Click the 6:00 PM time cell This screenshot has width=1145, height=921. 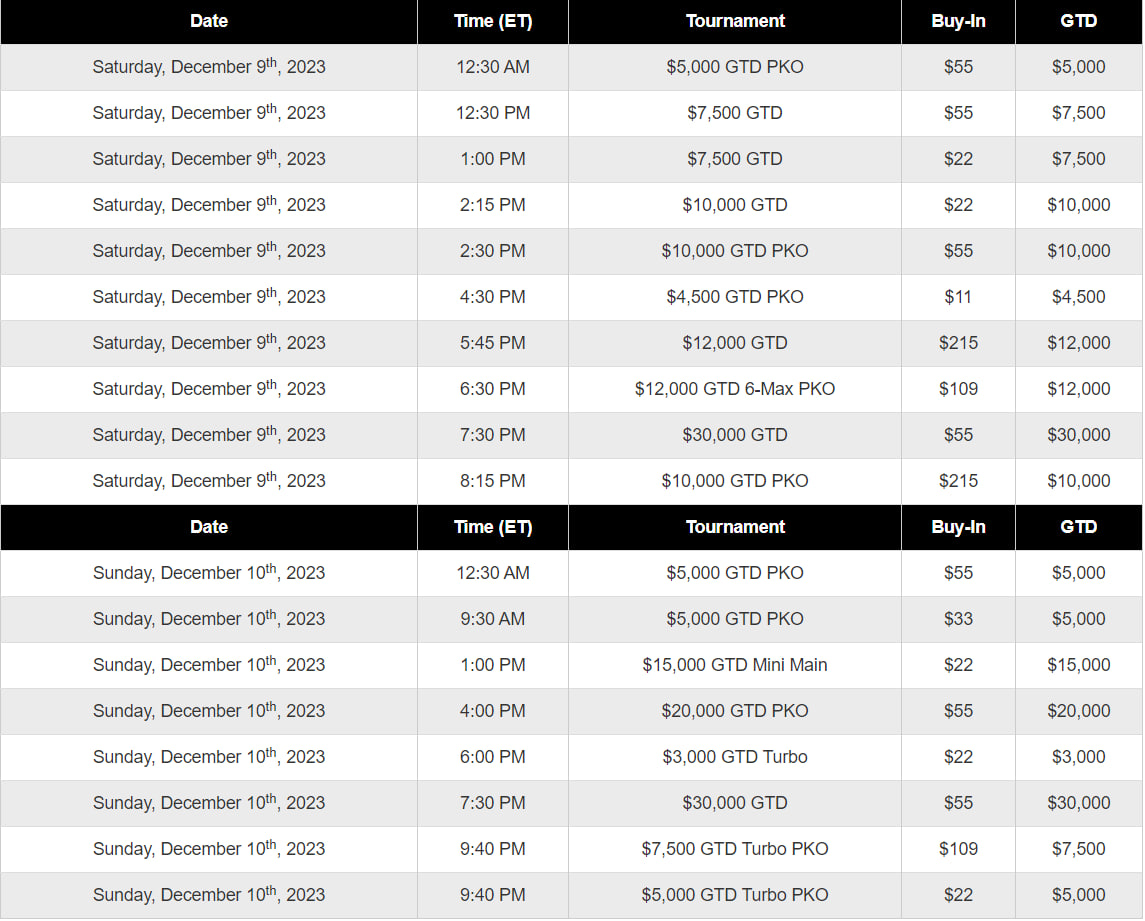(x=492, y=757)
